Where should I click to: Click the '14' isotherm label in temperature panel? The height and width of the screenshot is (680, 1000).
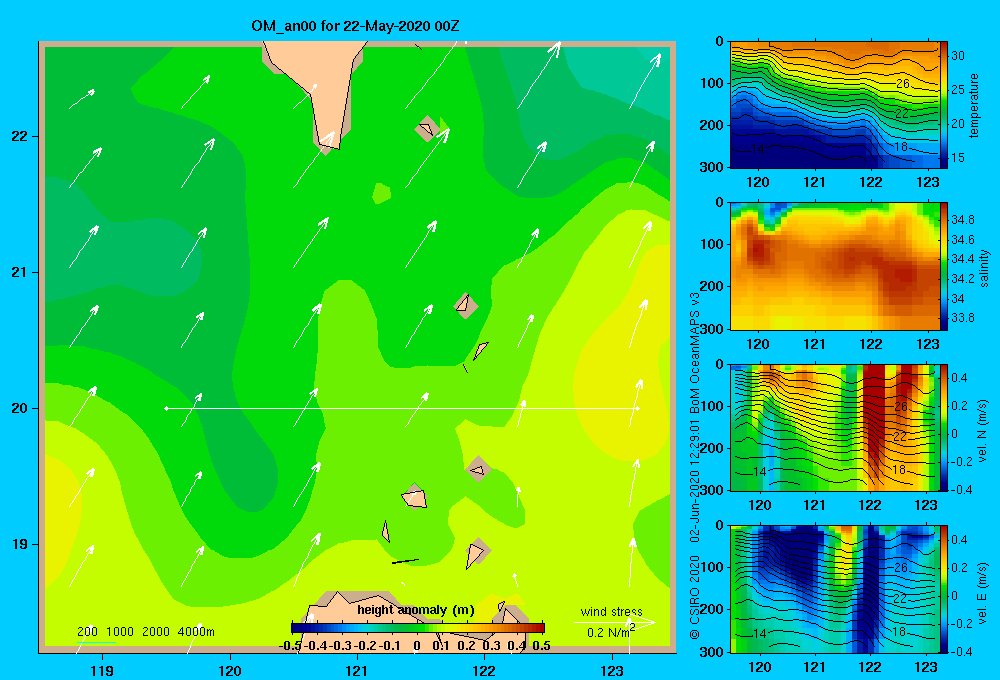tap(758, 149)
